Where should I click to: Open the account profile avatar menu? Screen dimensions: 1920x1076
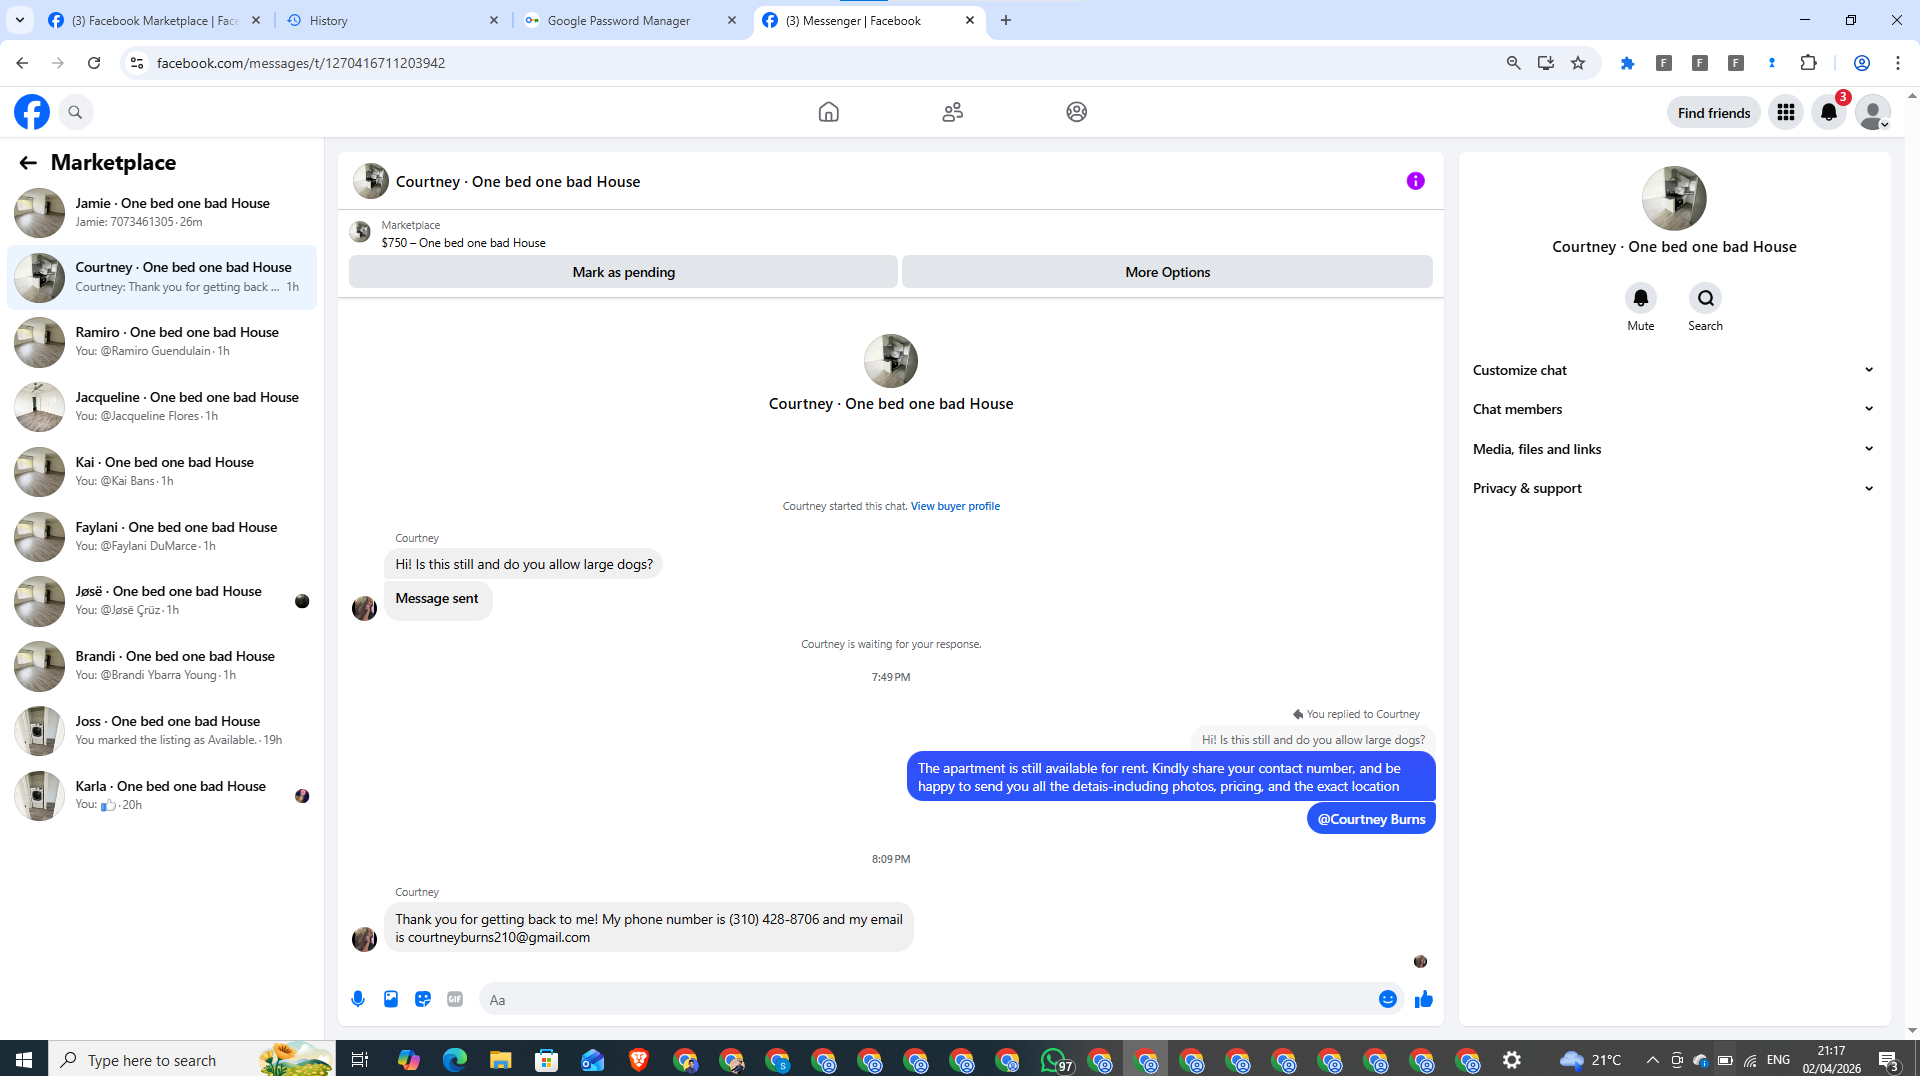[1873, 112]
